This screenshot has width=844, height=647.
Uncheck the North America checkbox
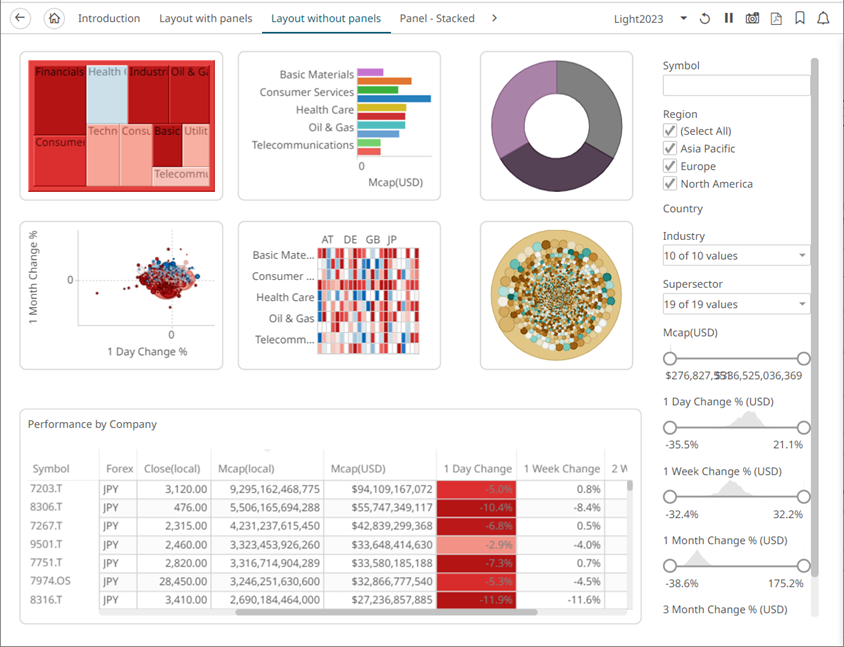pyautogui.click(x=670, y=184)
